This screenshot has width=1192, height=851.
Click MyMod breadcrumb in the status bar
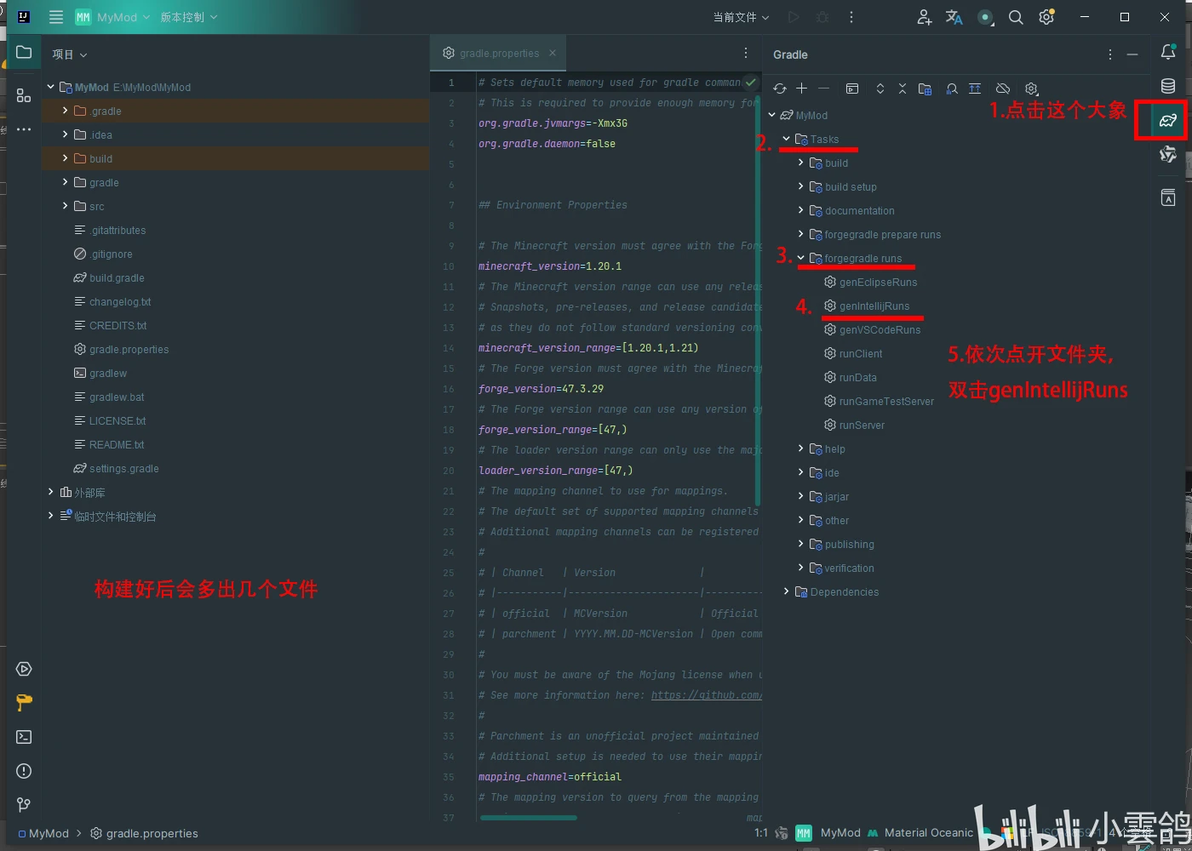tap(43, 833)
